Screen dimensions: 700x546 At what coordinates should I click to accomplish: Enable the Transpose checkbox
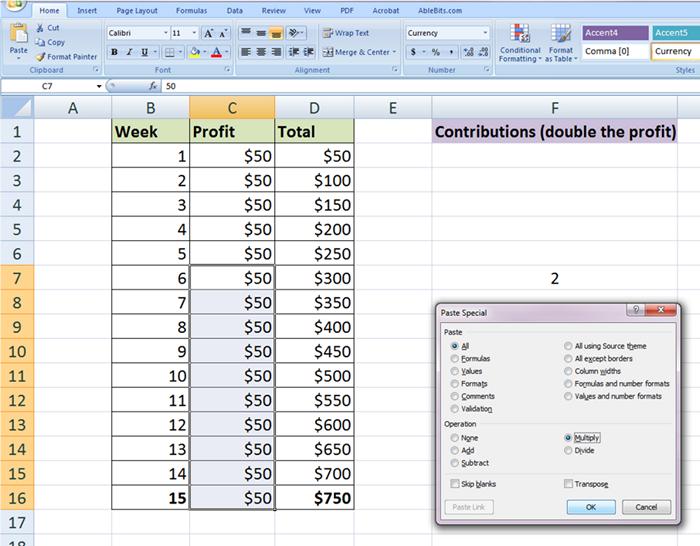569,484
